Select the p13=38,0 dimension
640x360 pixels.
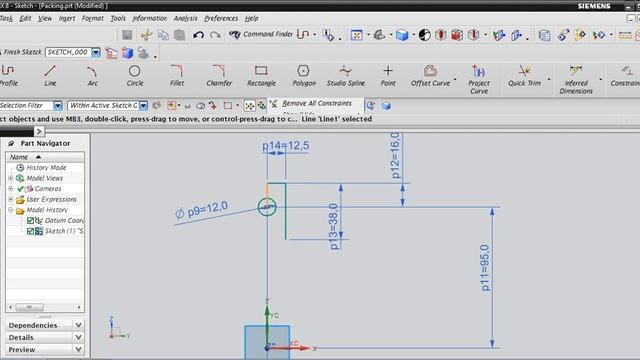pos(333,226)
